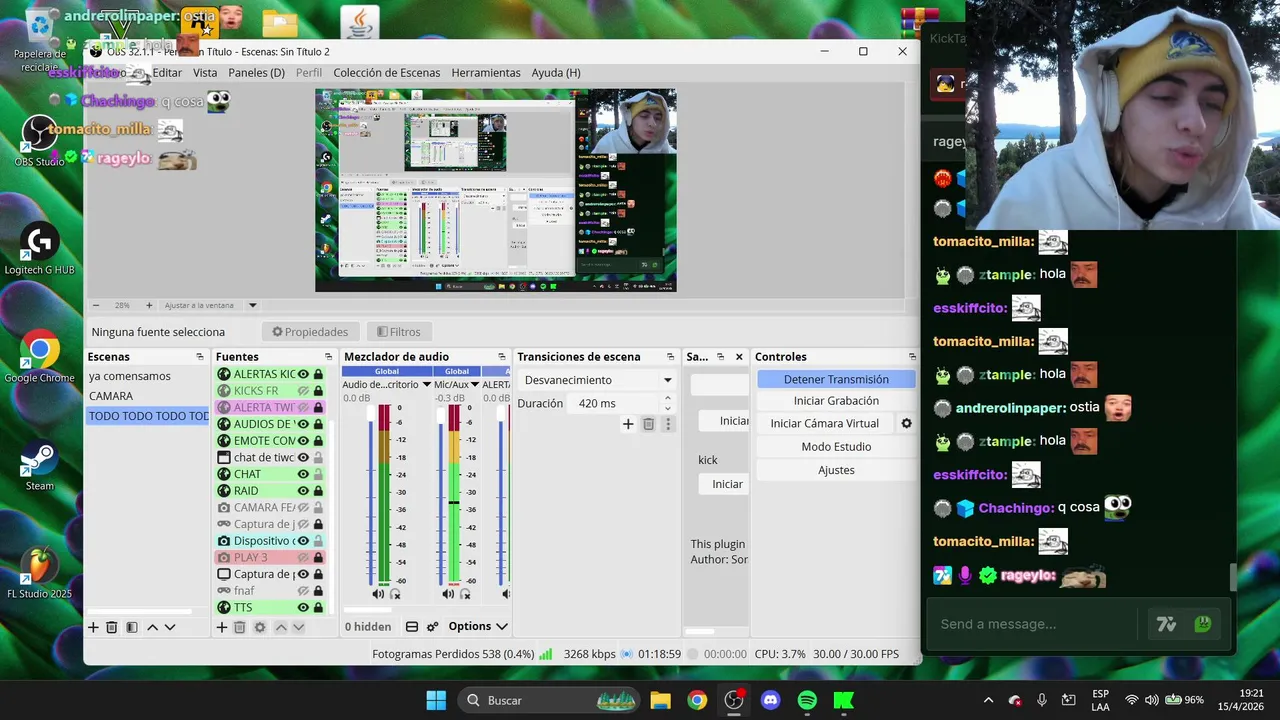Click Iniciar Cámara Virtual button
Viewport: 1280px width, 720px height.
click(825, 424)
